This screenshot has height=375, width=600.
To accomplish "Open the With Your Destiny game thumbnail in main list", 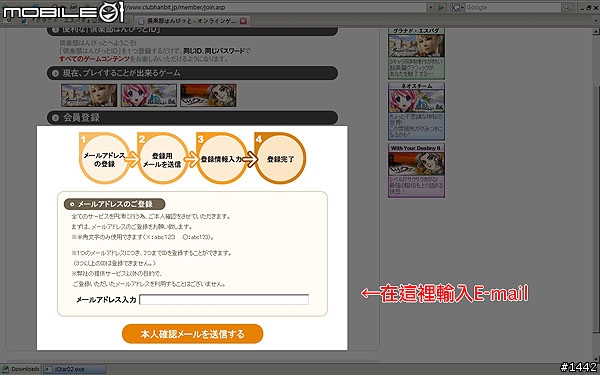I will [x=208, y=95].
